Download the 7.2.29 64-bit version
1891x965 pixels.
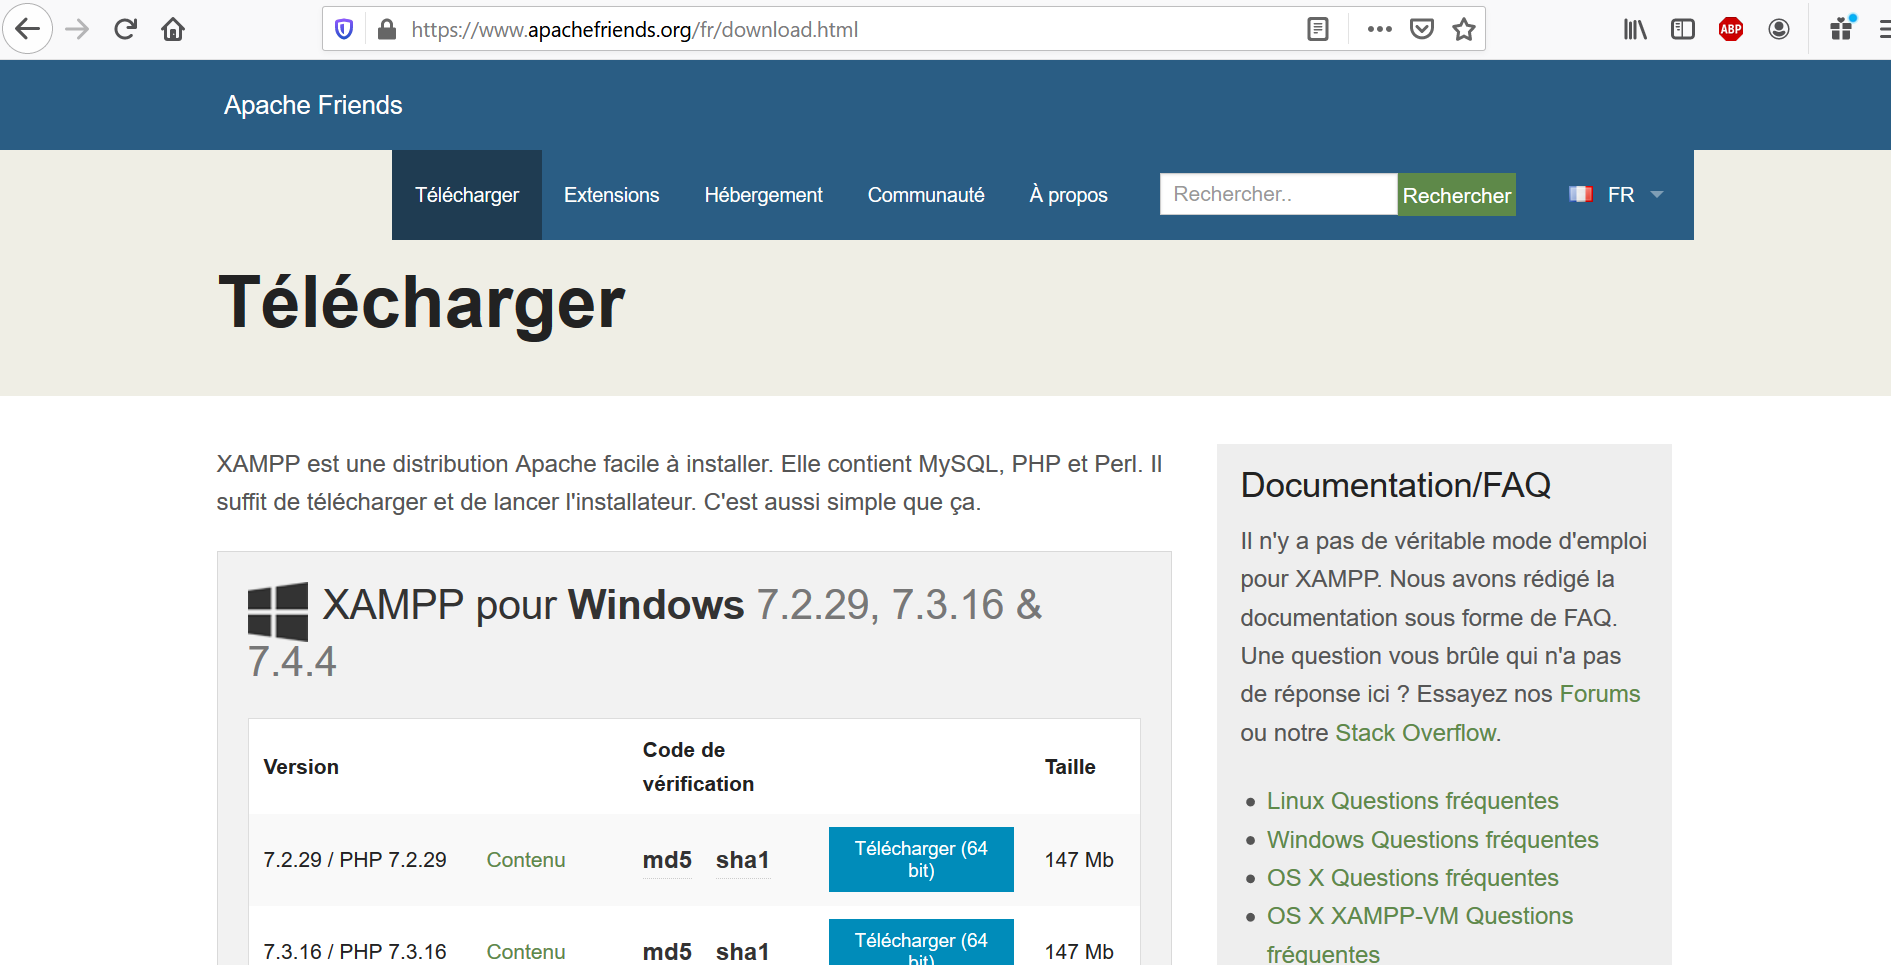click(x=920, y=859)
